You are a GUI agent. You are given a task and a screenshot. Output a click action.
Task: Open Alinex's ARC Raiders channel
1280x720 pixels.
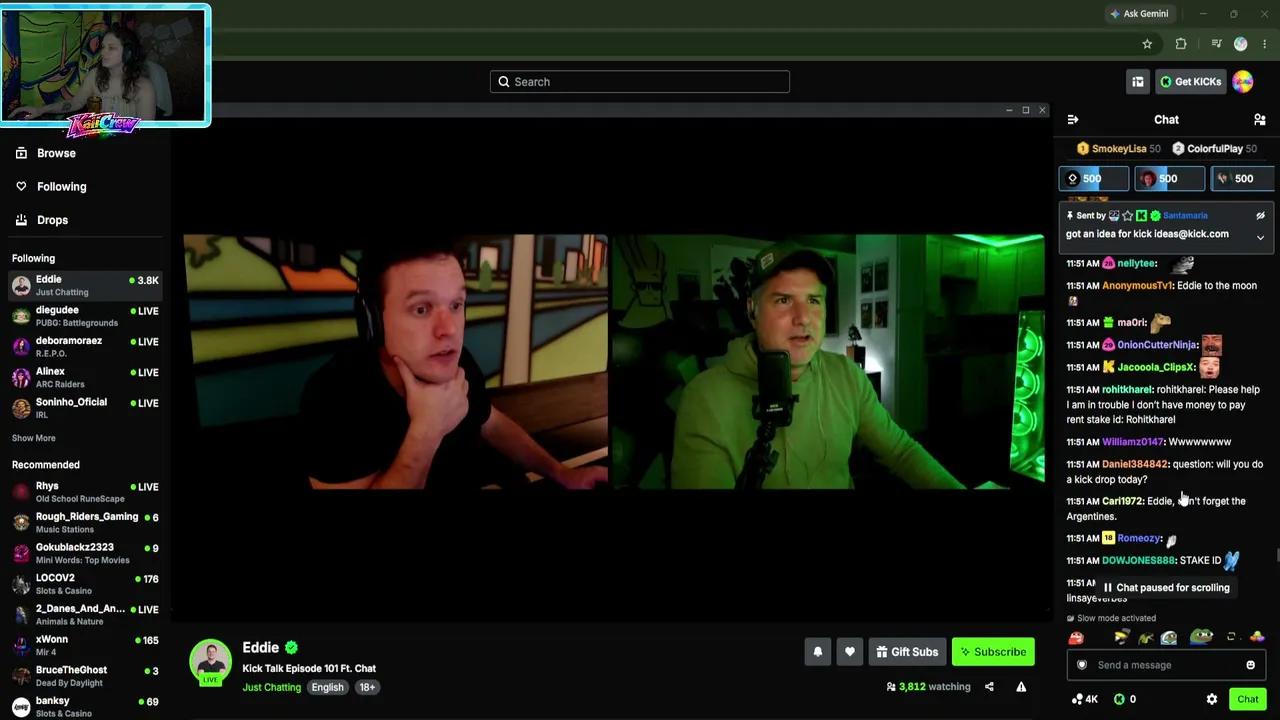(85, 377)
